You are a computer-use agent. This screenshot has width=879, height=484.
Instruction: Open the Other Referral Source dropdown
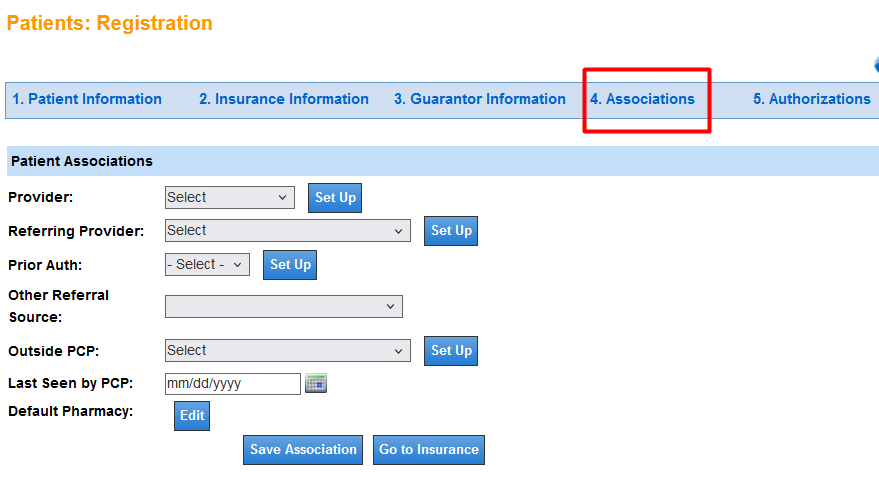283,307
